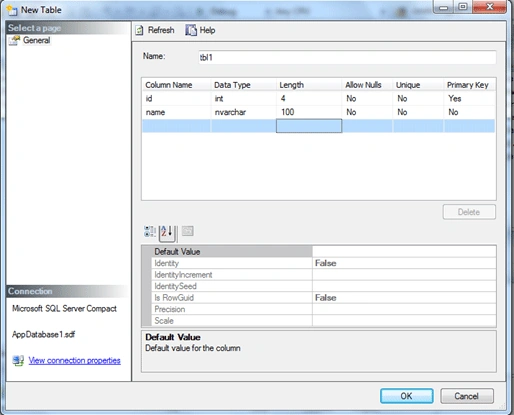Click the empty row's Column Name cell
This screenshot has width=514, height=415.
click(176, 126)
